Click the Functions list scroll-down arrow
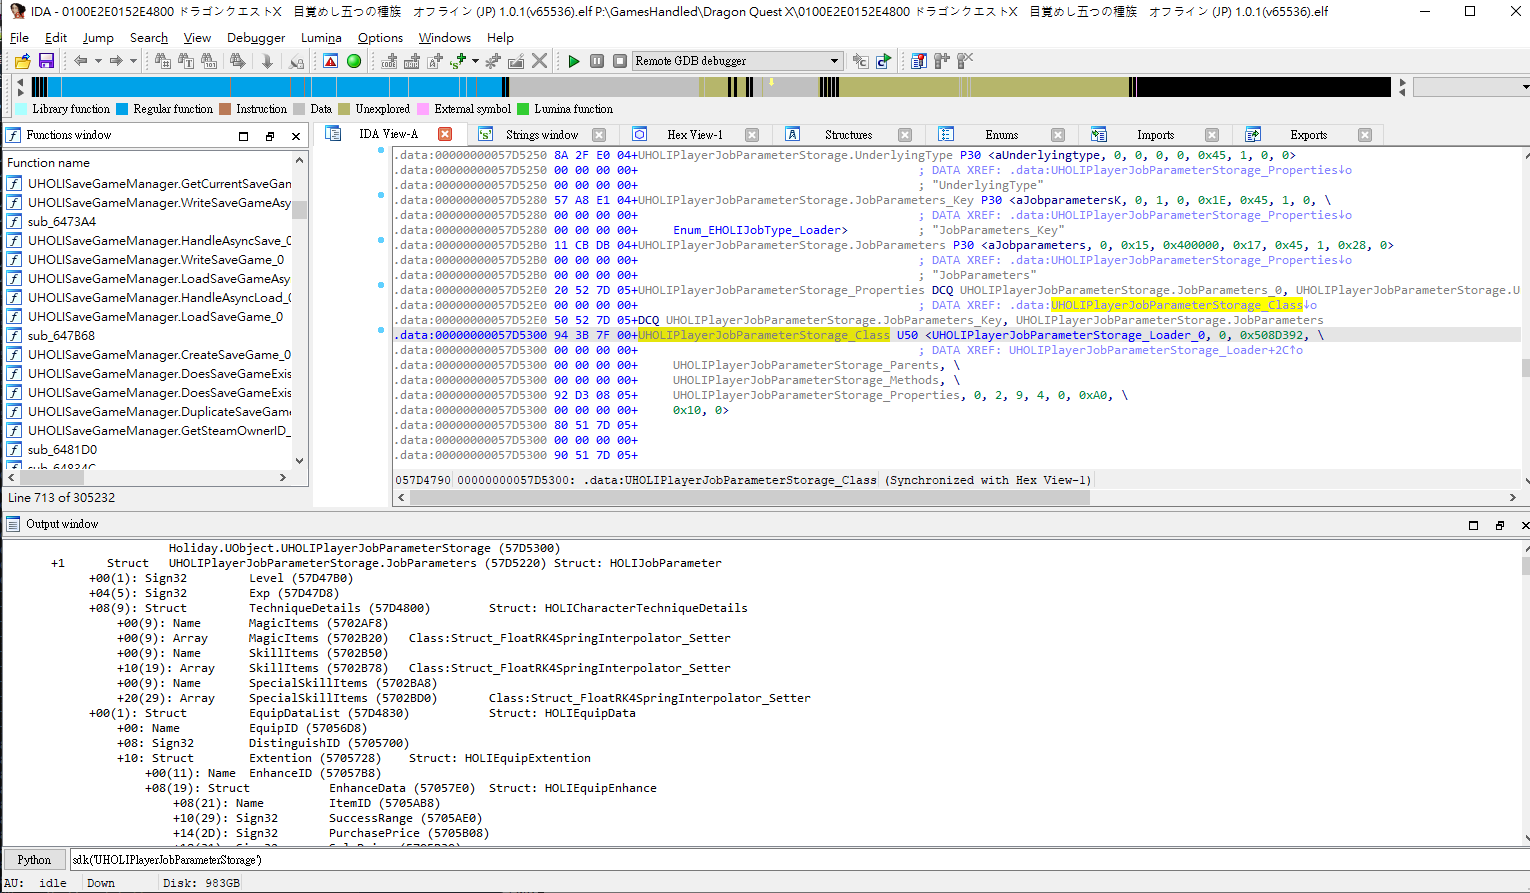 pyautogui.click(x=299, y=461)
